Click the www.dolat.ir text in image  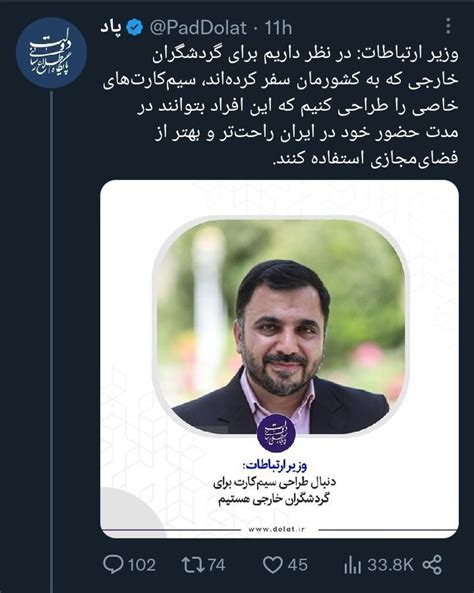coord(277,529)
